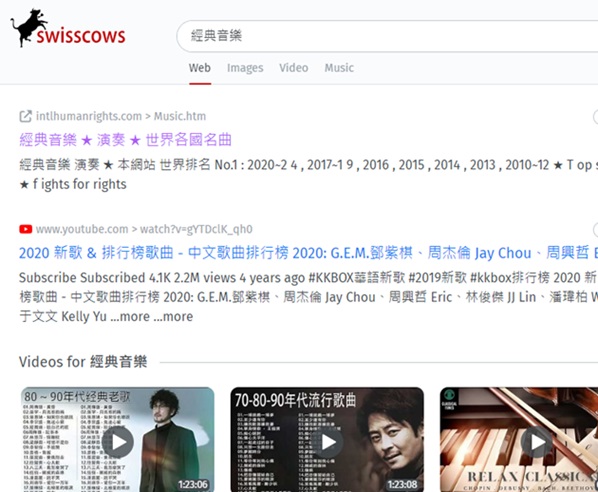Play the 80~90年代经典老歌 video
The width and height of the screenshot is (598, 492).
118,442
